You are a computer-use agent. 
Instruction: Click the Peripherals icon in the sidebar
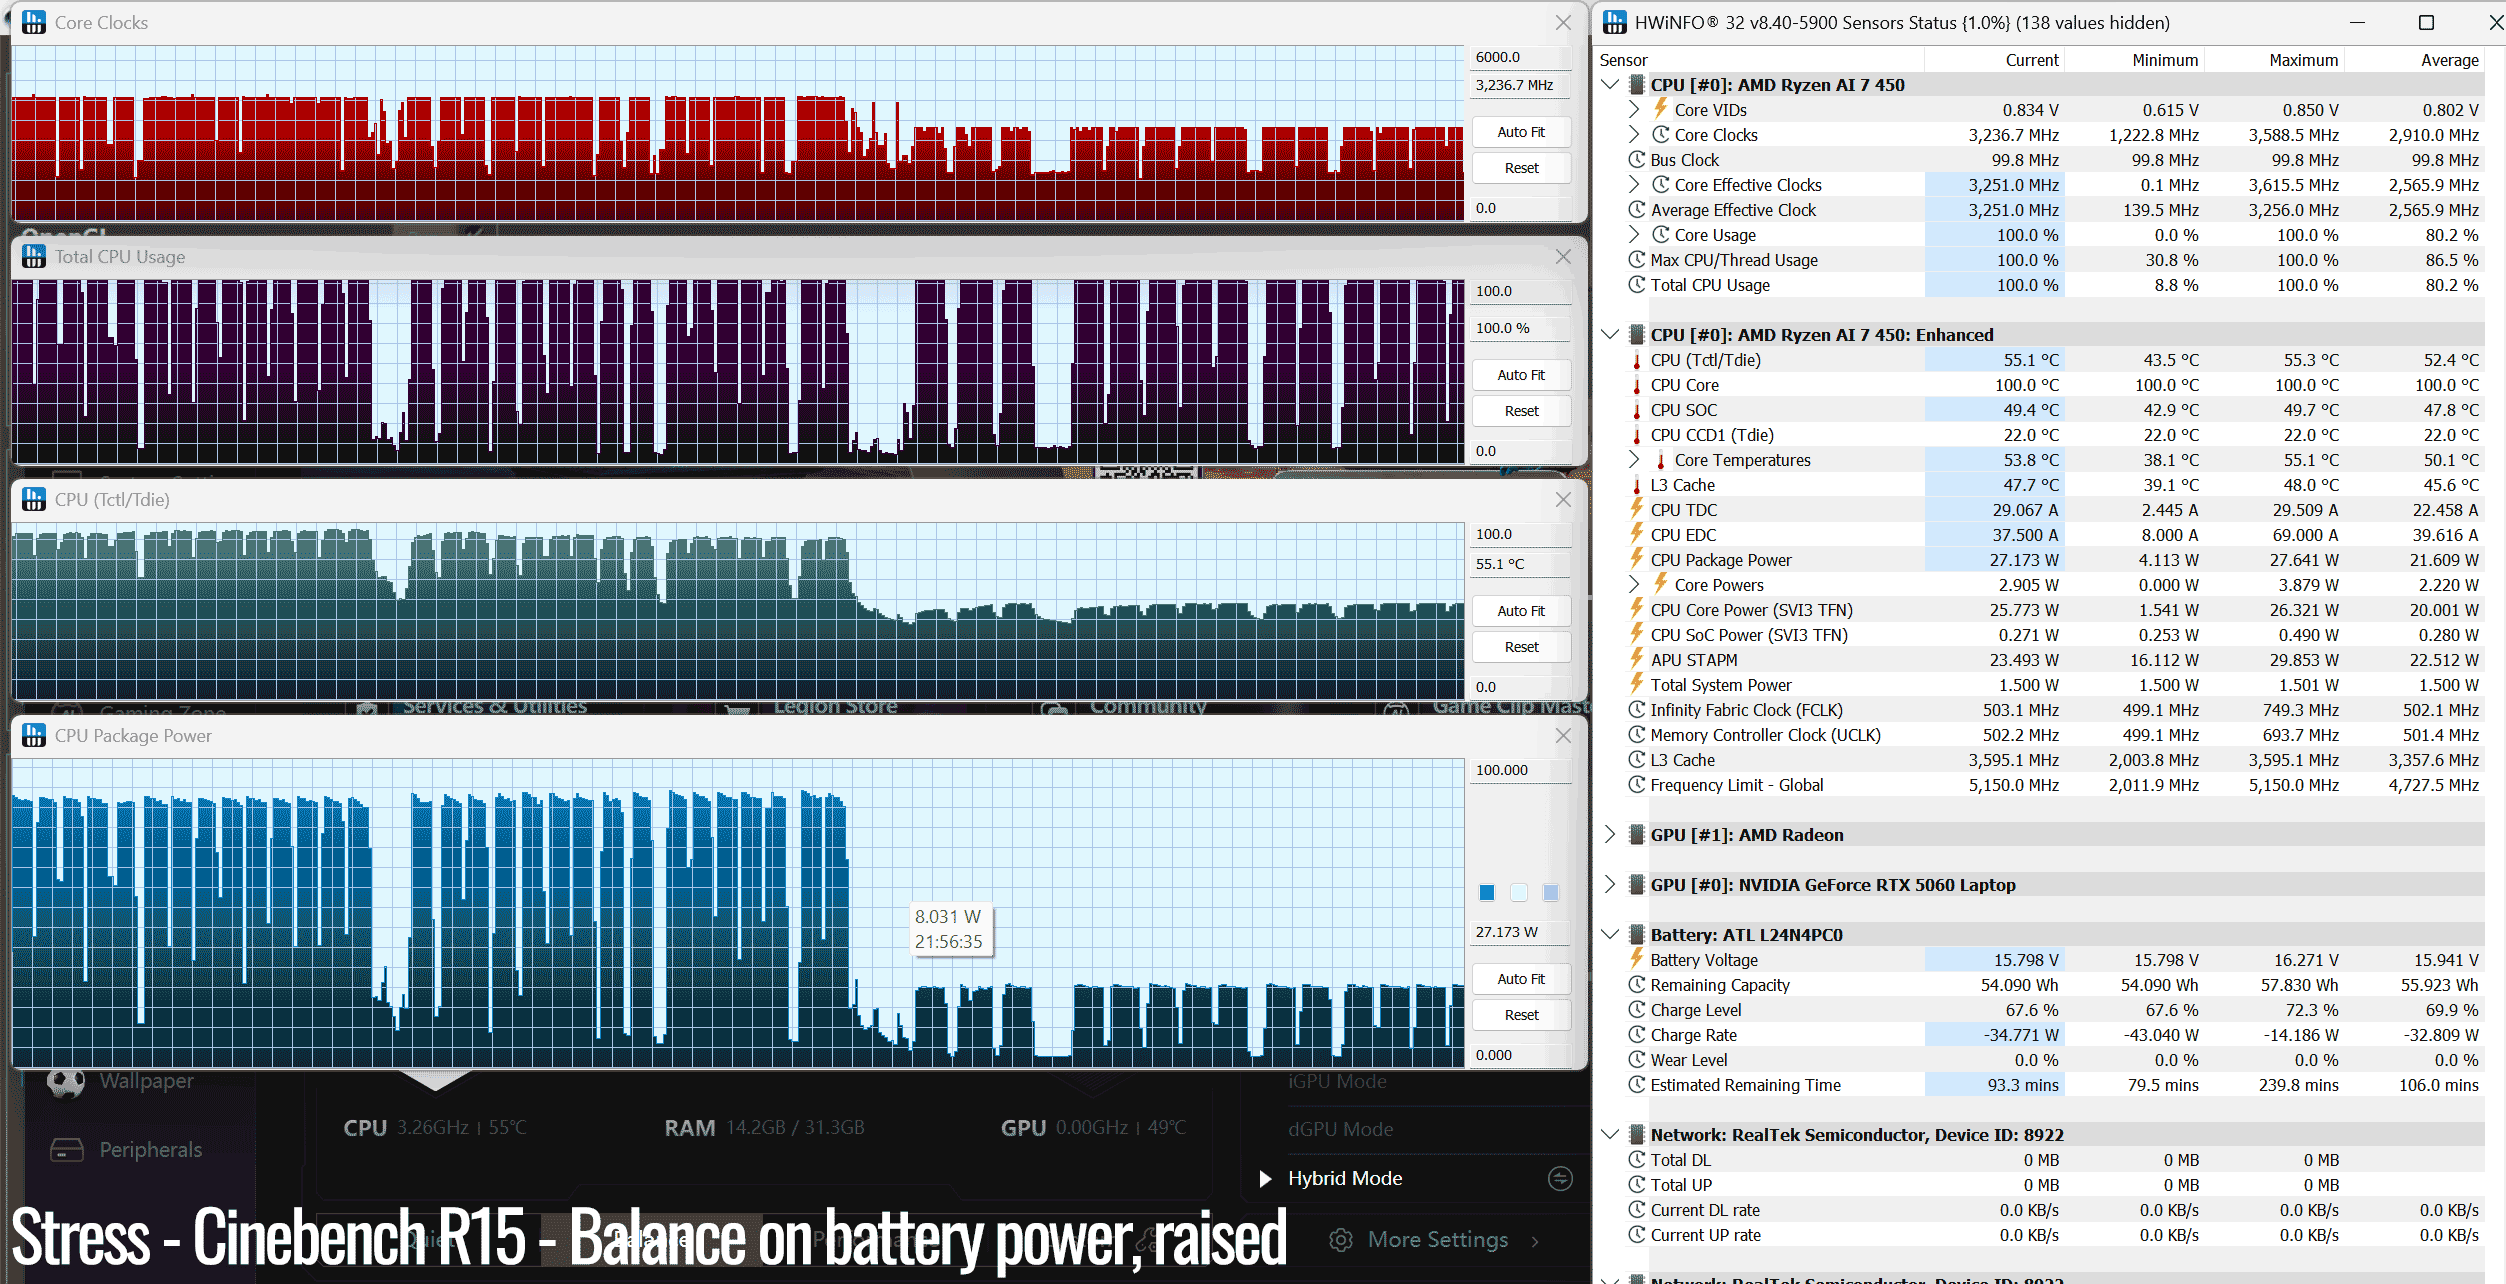pyautogui.click(x=67, y=1150)
